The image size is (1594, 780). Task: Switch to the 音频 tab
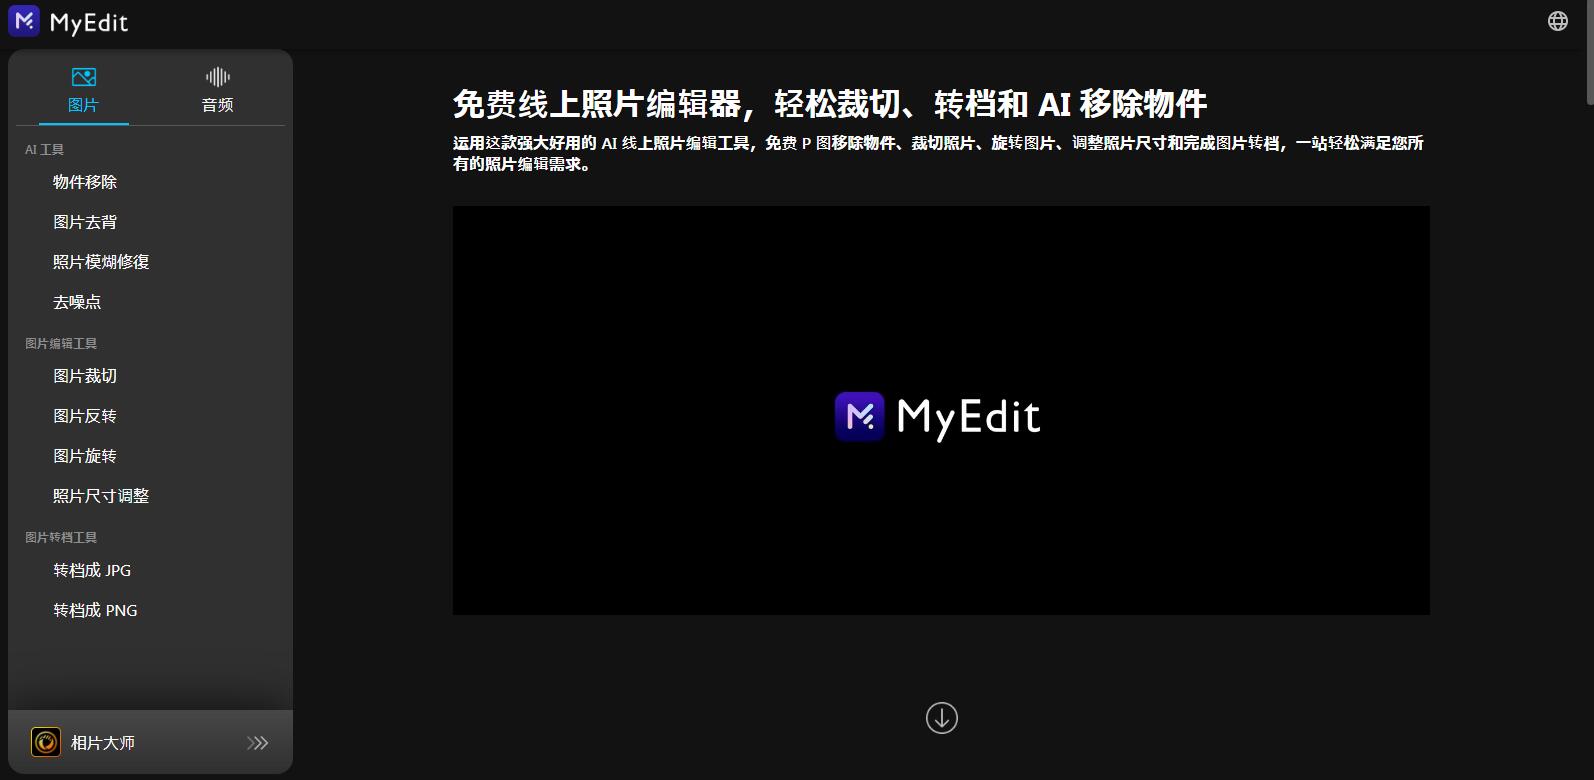pyautogui.click(x=217, y=90)
